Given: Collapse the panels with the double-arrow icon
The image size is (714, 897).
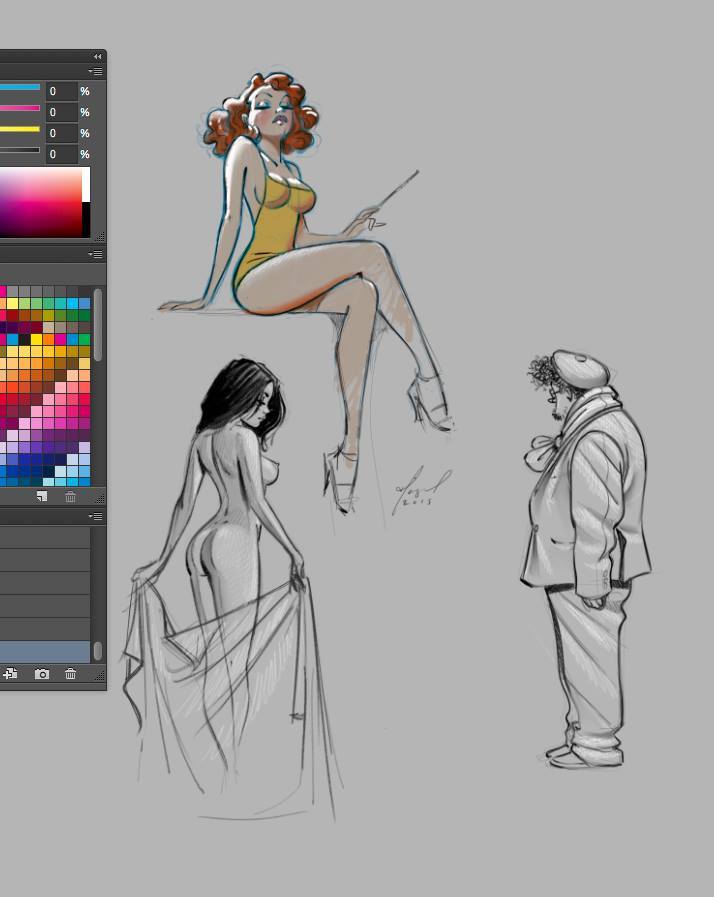Looking at the screenshot, I should pyautogui.click(x=97, y=57).
